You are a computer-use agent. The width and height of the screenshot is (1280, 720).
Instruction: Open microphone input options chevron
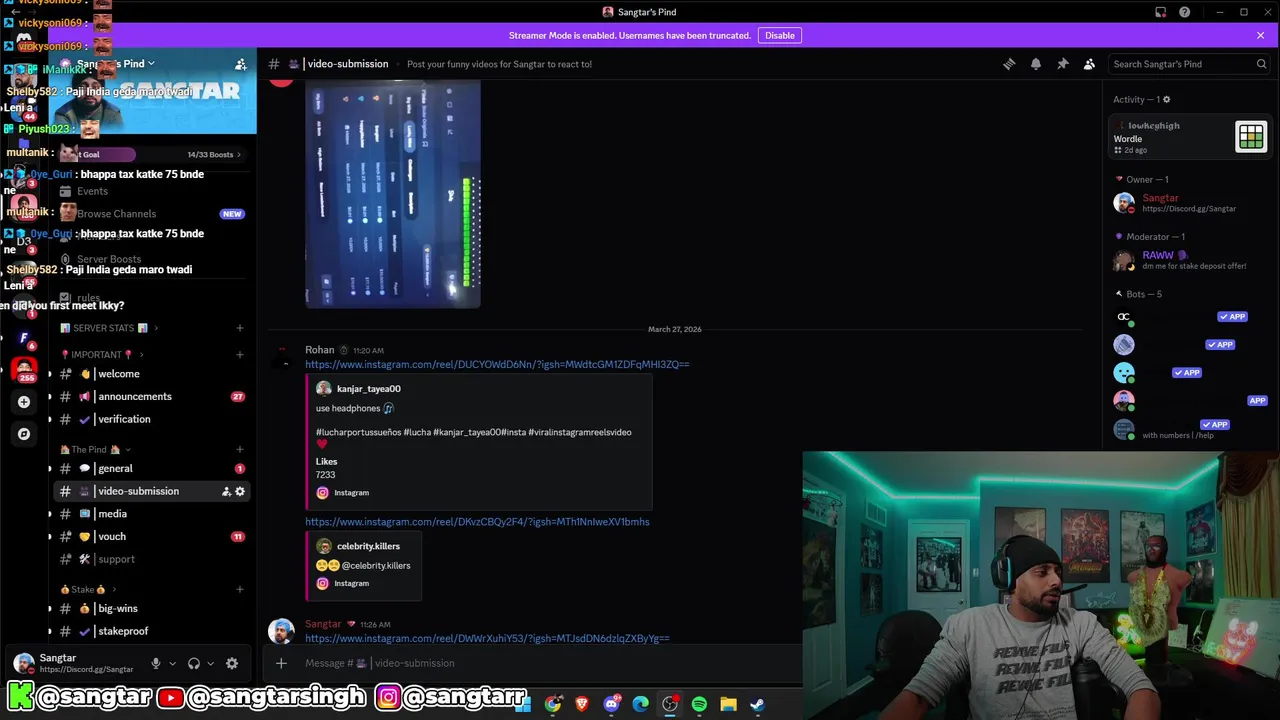172,663
